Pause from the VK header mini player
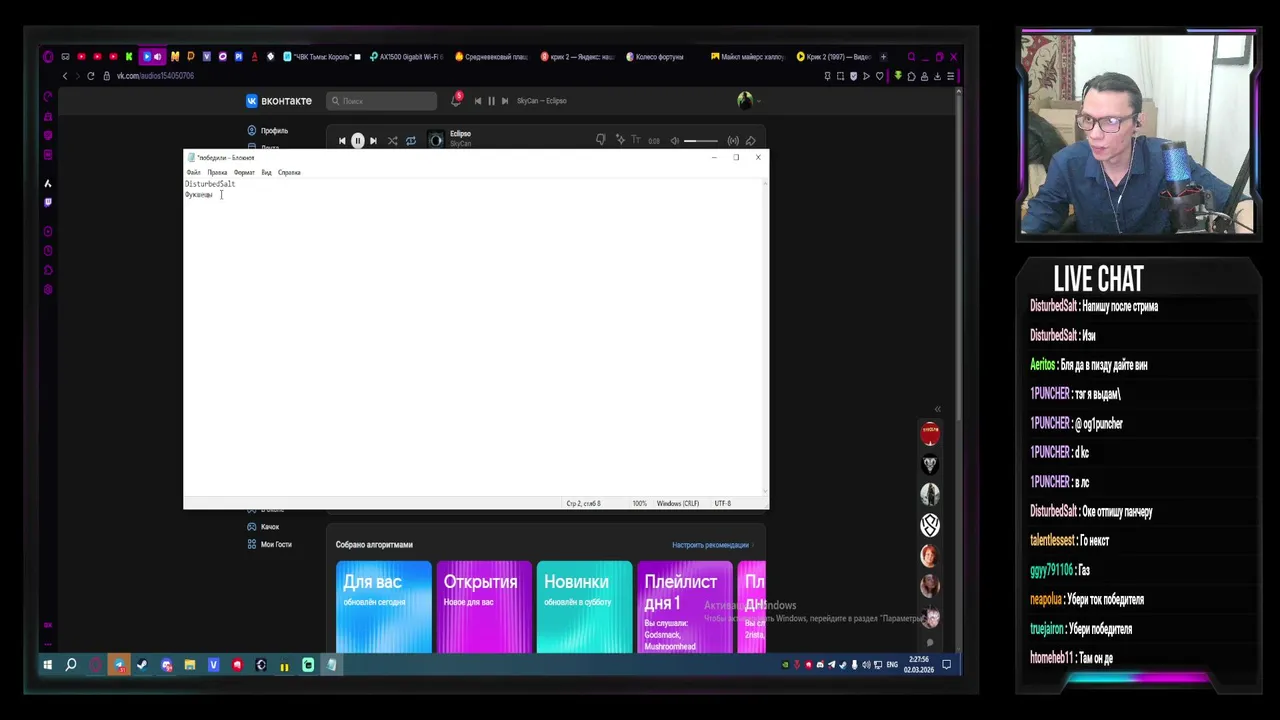Screen dimensions: 1280x720 [491, 101]
